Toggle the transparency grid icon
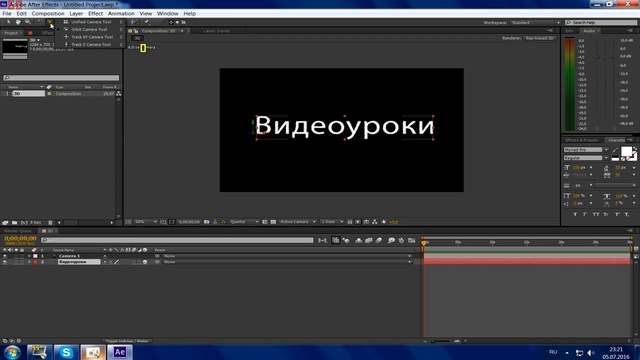The image size is (640, 360). coord(273,222)
